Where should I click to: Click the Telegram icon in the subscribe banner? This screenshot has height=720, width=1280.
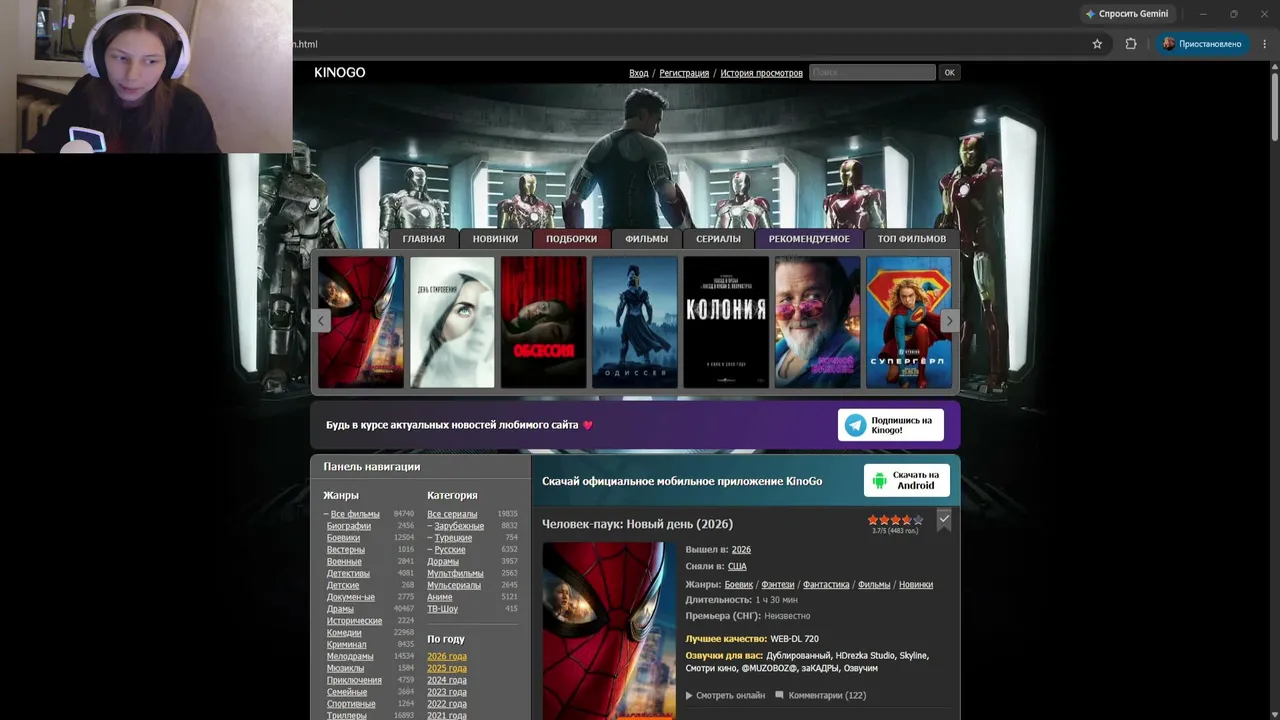(856, 425)
